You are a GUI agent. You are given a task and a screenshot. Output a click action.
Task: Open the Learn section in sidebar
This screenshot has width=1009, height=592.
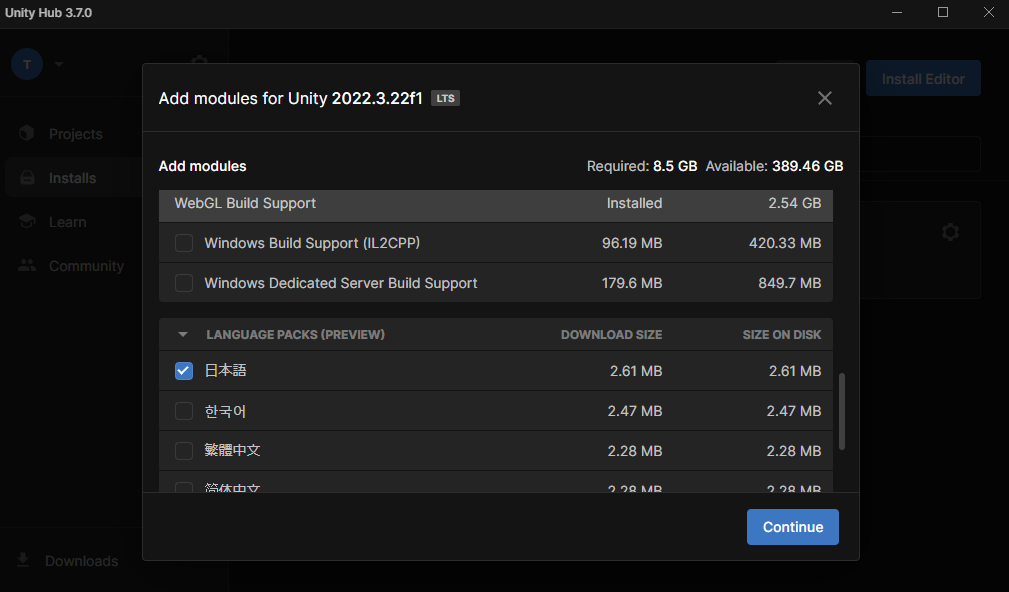click(x=67, y=222)
